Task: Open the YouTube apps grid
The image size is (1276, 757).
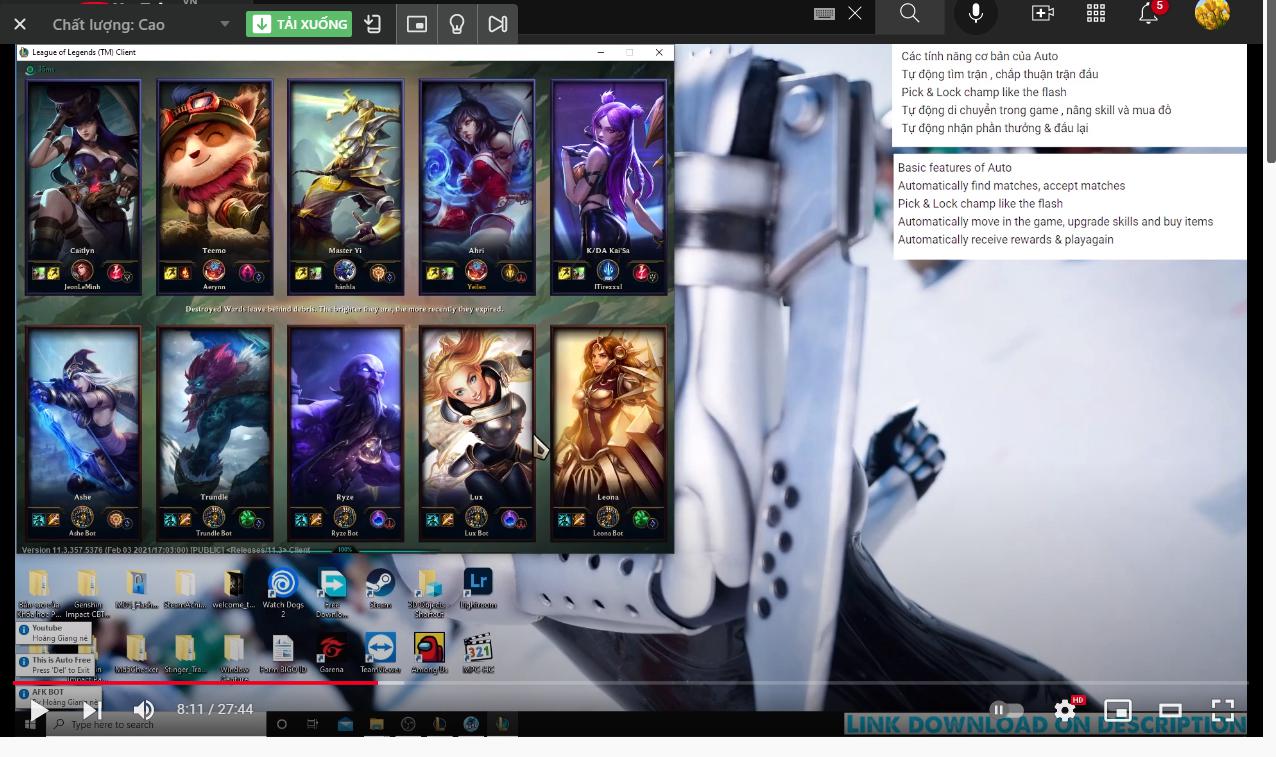Action: coord(1096,13)
